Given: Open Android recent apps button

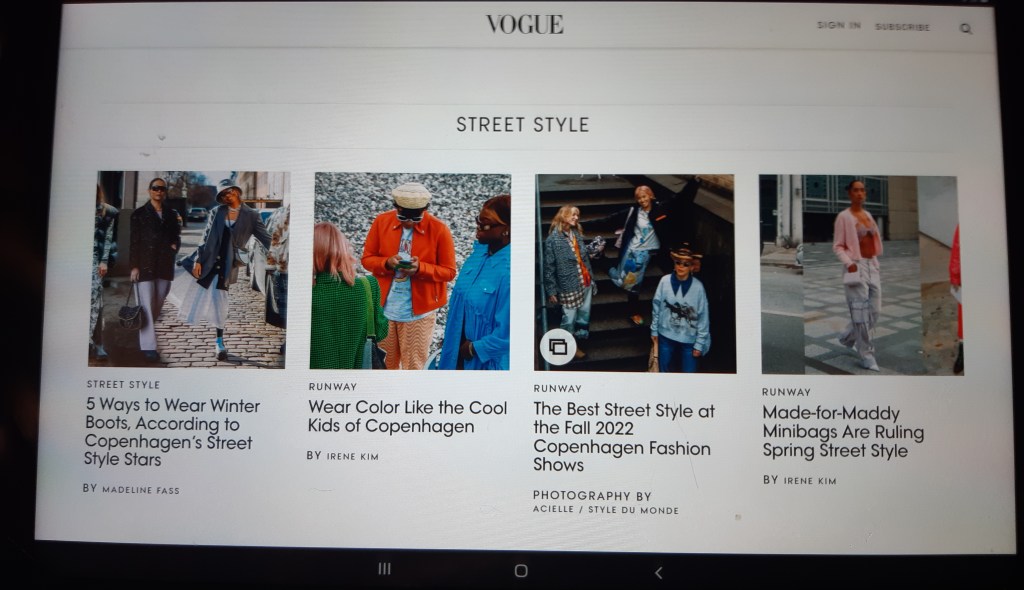Looking at the screenshot, I should point(384,569).
